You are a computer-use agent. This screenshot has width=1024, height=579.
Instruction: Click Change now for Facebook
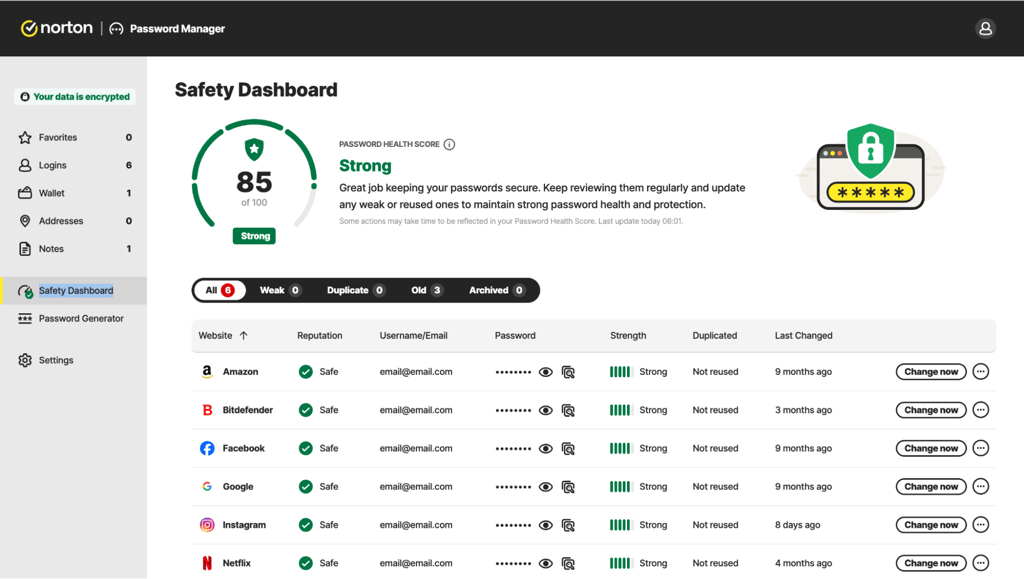pyautogui.click(x=931, y=448)
